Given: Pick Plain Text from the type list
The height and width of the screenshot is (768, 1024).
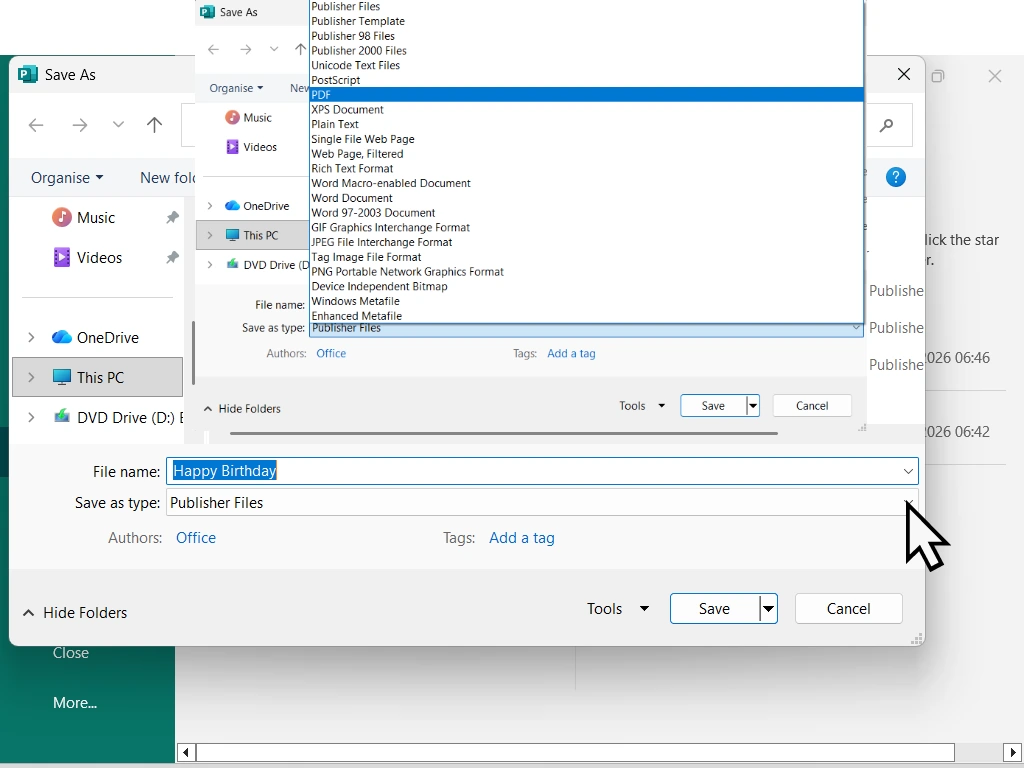Looking at the screenshot, I should 586,124.
